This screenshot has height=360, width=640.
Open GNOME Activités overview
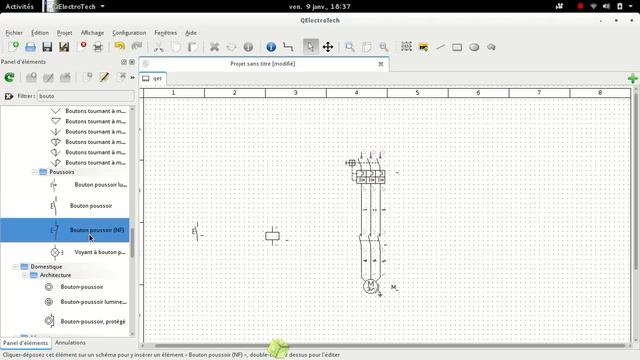(x=20, y=7)
